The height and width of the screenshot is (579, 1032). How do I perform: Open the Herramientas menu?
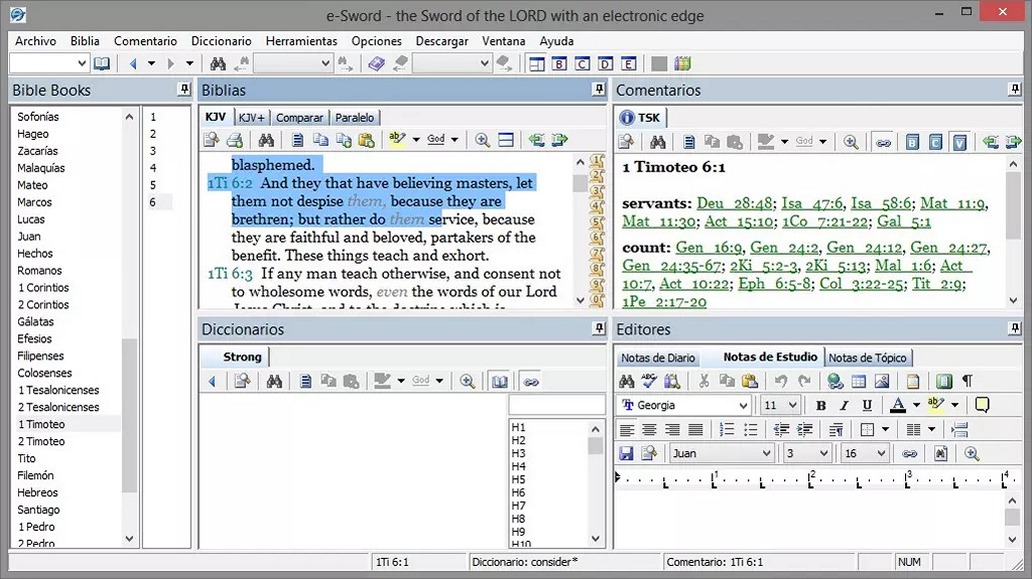(x=301, y=41)
